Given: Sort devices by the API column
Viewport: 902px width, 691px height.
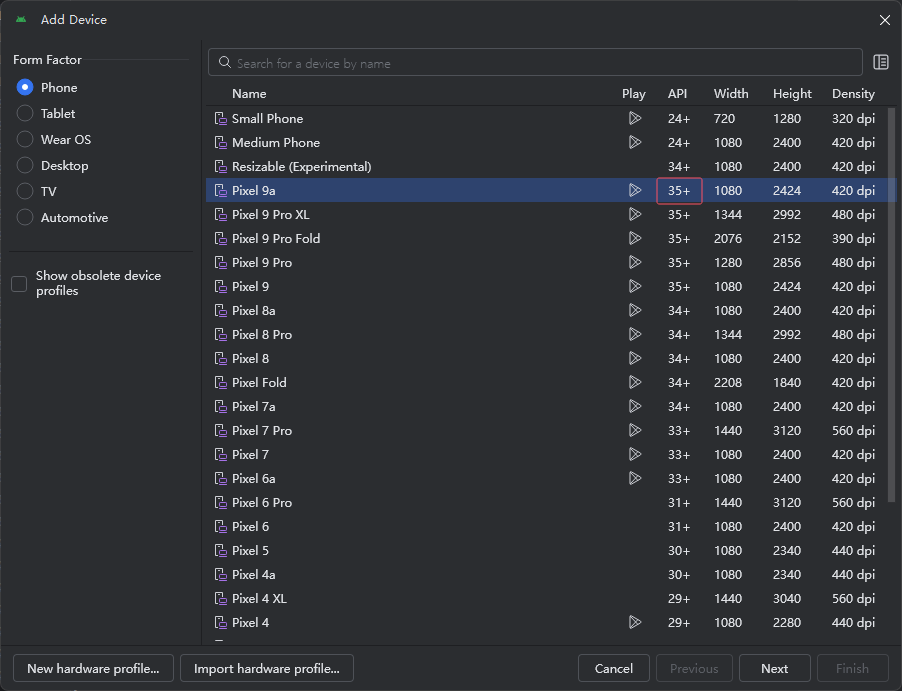Looking at the screenshot, I should (x=677, y=94).
